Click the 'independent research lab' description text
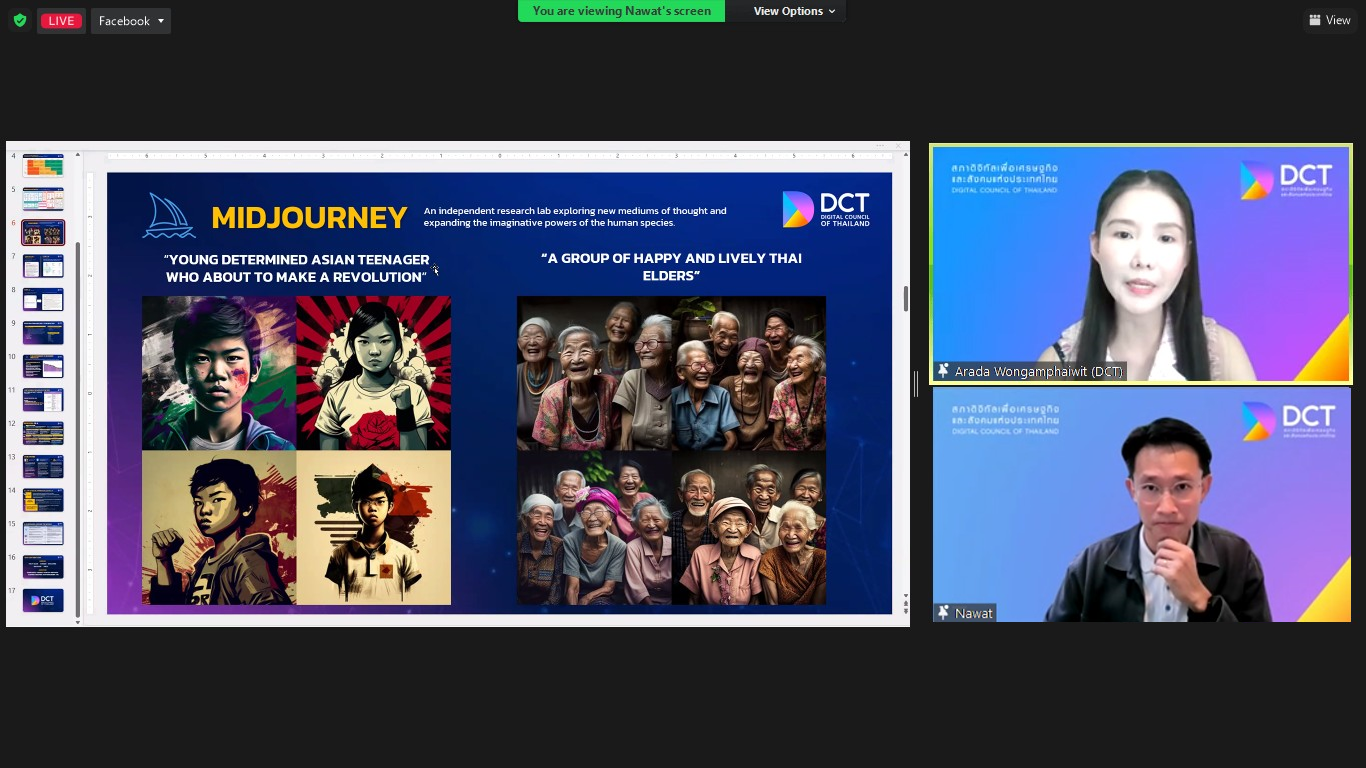 (575, 217)
